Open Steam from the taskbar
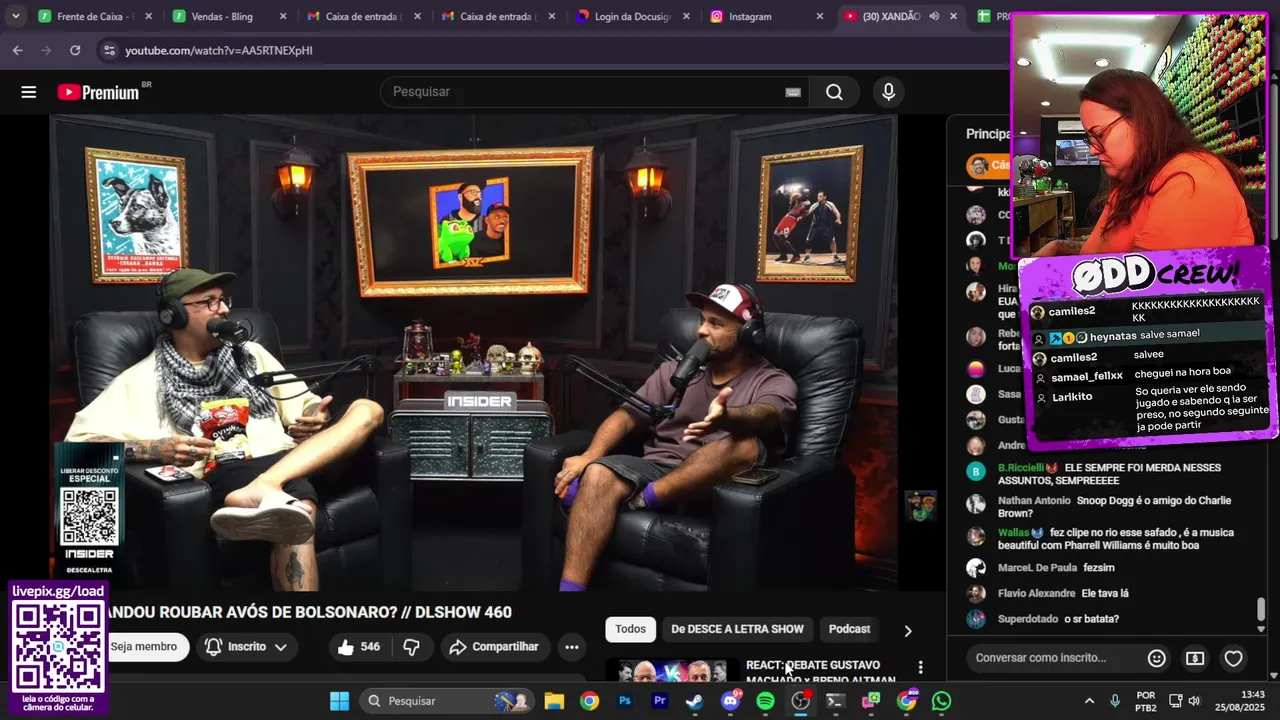The width and height of the screenshot is (1280, 720). (694, 701)
